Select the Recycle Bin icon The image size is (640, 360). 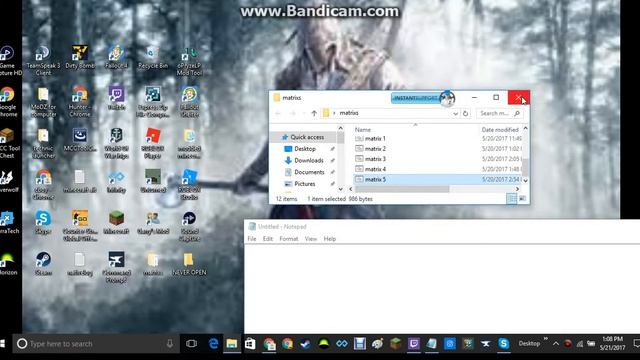153,57
